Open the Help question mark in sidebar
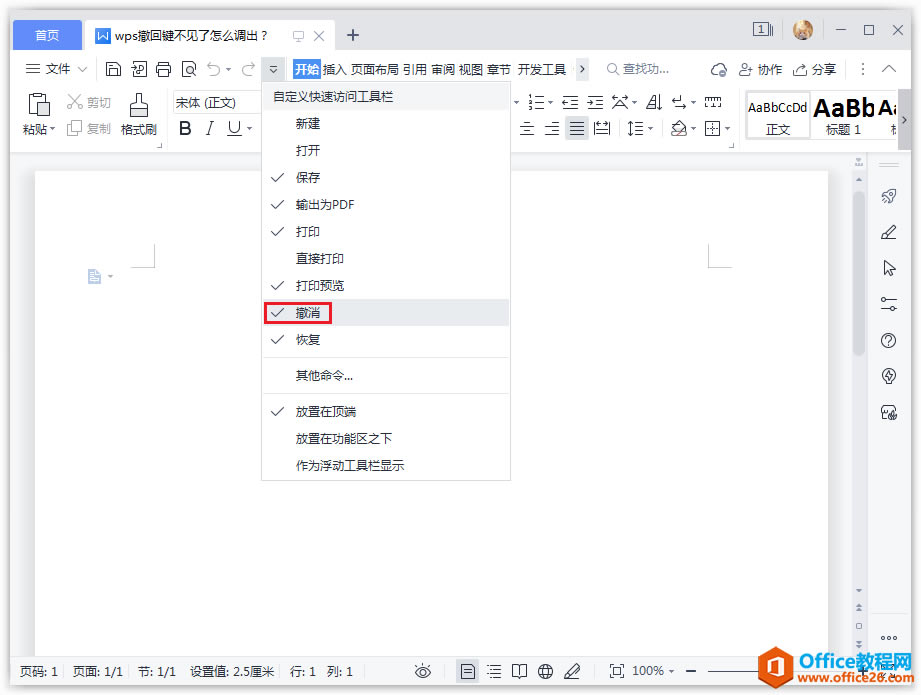The width and height of the screenshot is (921, 695). (889, 340)
